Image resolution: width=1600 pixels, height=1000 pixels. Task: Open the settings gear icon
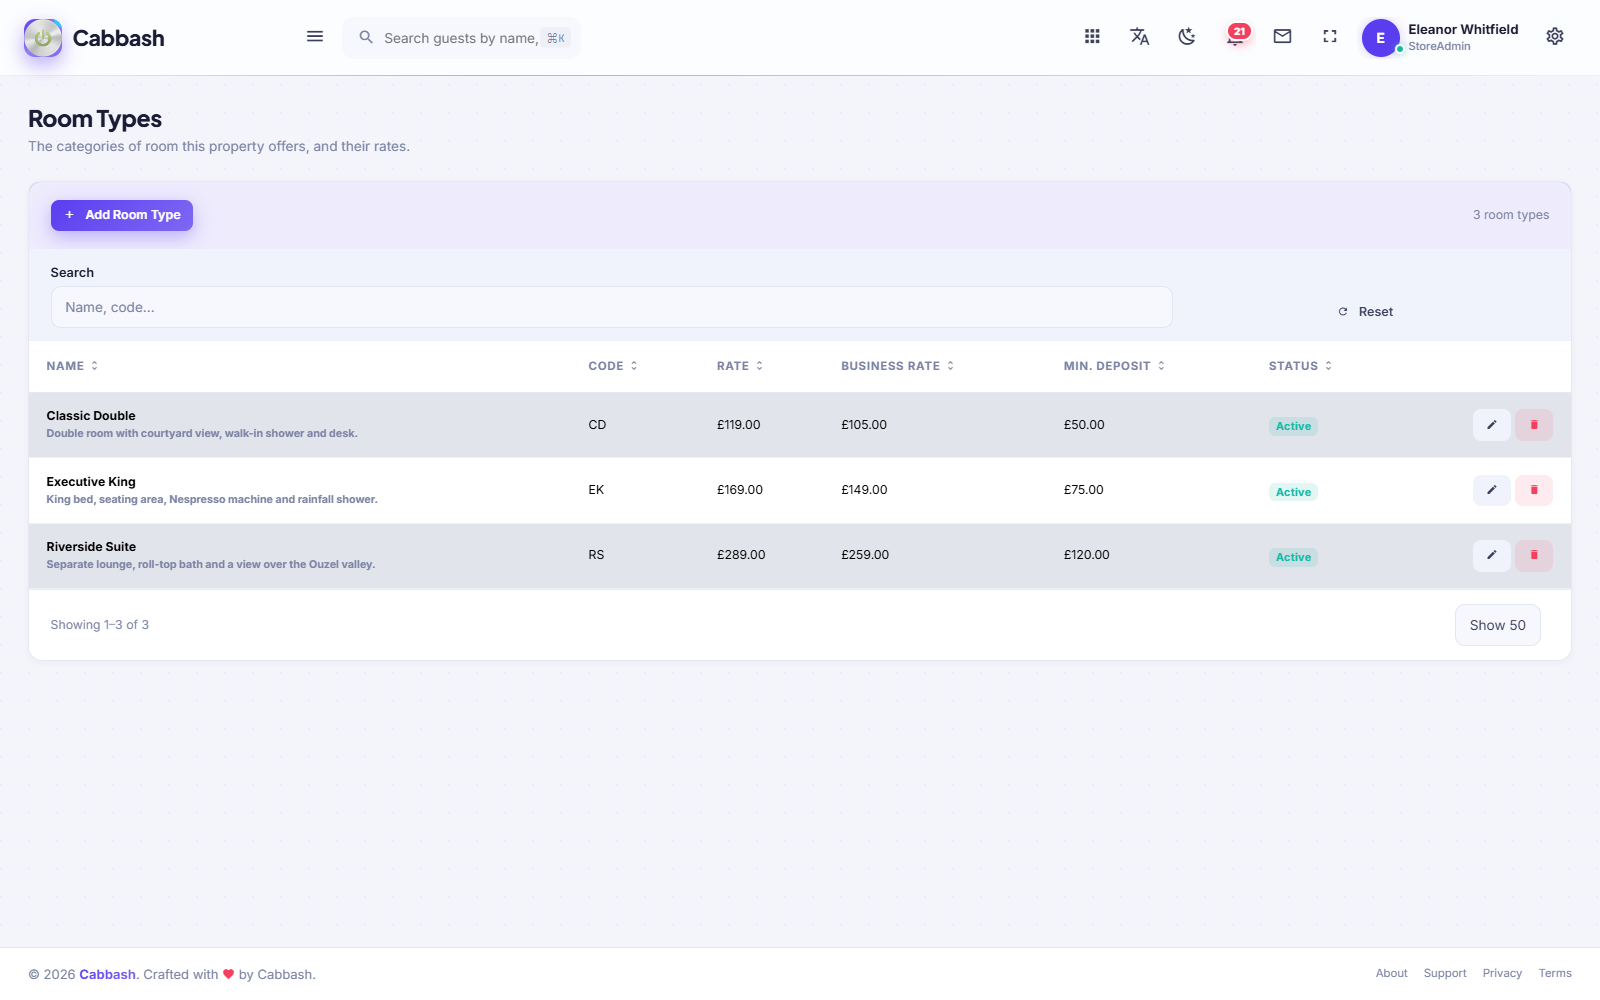pyautogui.click(x=1555, y=37)
